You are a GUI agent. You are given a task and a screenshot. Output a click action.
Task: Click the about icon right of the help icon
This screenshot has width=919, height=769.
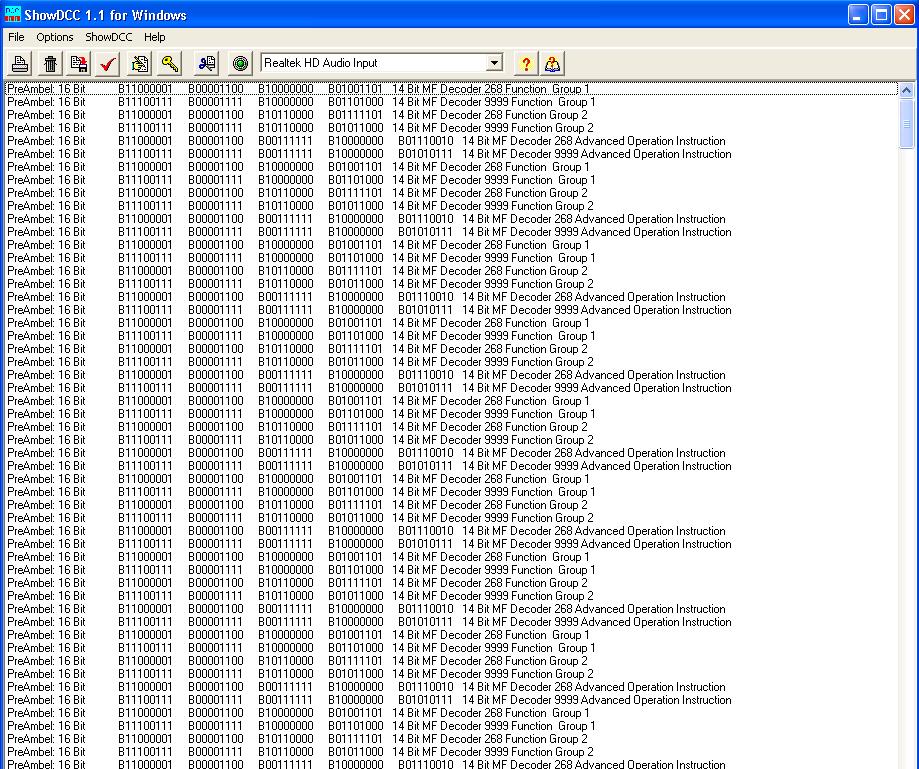pos(551,64)
